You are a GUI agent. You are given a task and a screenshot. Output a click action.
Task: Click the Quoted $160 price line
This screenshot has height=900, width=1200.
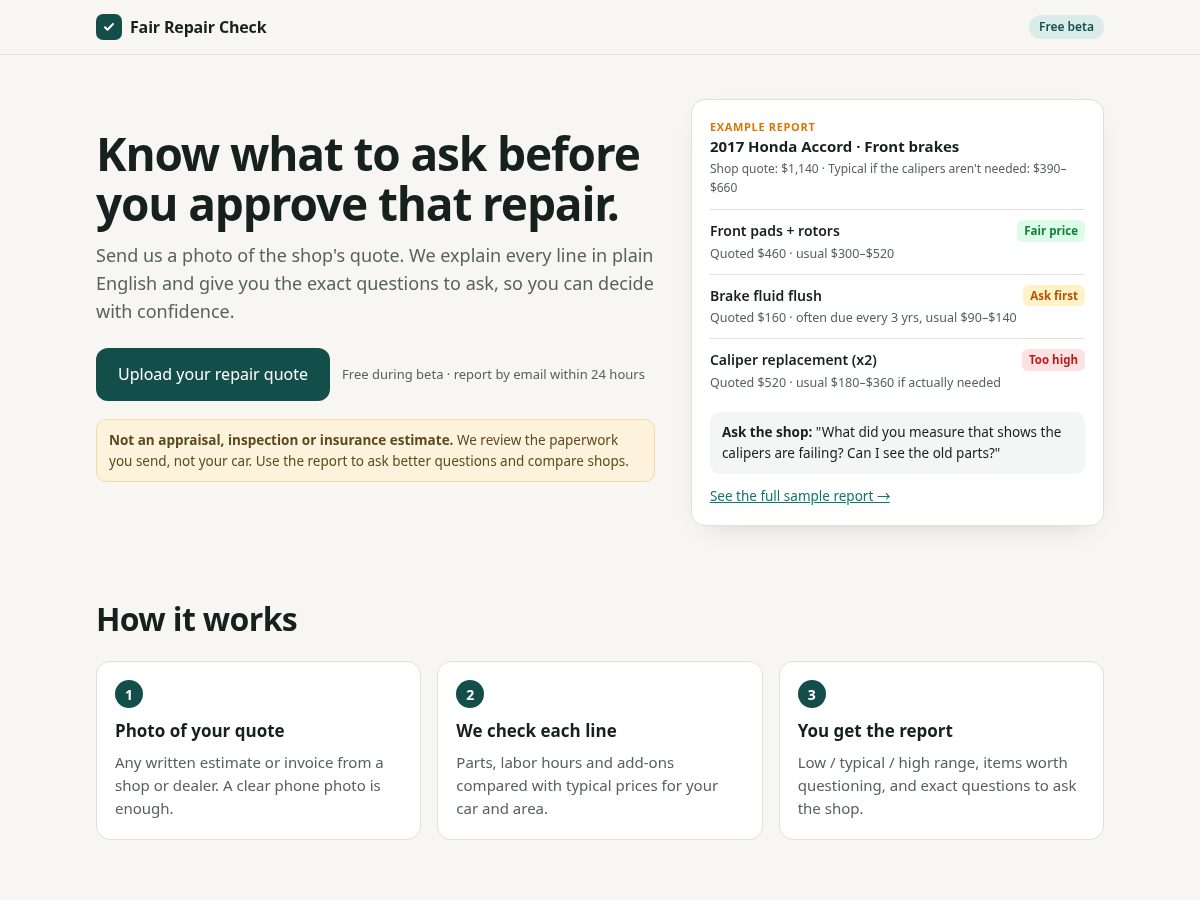[x=863, y=318]
